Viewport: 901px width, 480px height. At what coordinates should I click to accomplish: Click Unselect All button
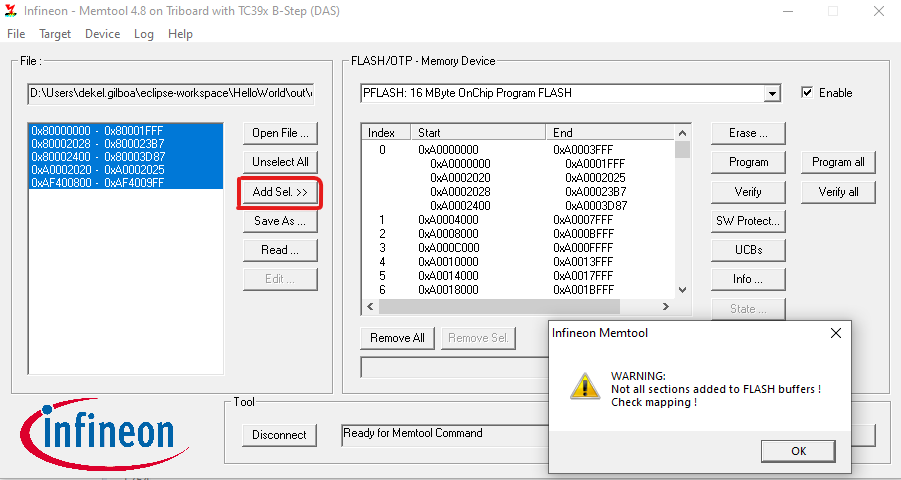click(x=280, y=162)
